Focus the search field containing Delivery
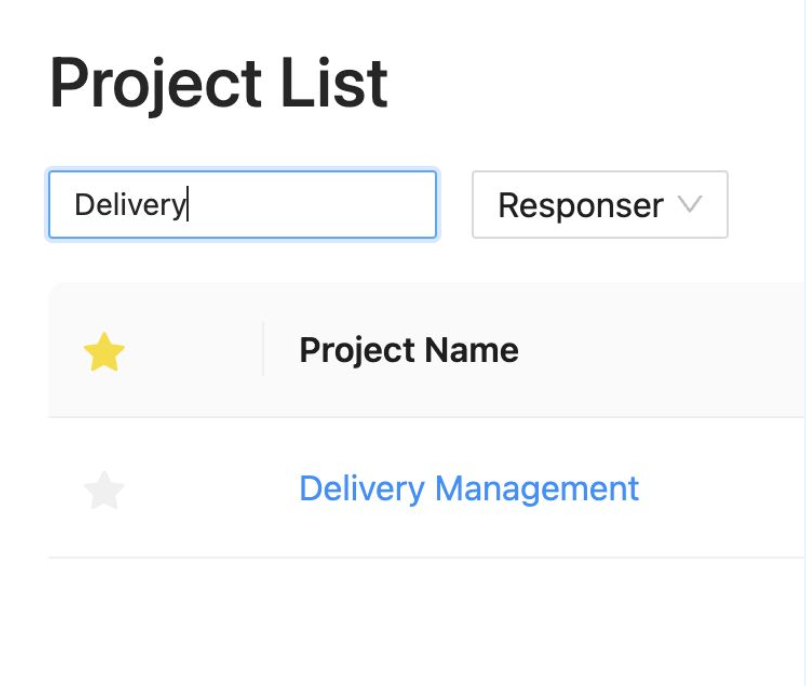 click(x=242, y=205)
